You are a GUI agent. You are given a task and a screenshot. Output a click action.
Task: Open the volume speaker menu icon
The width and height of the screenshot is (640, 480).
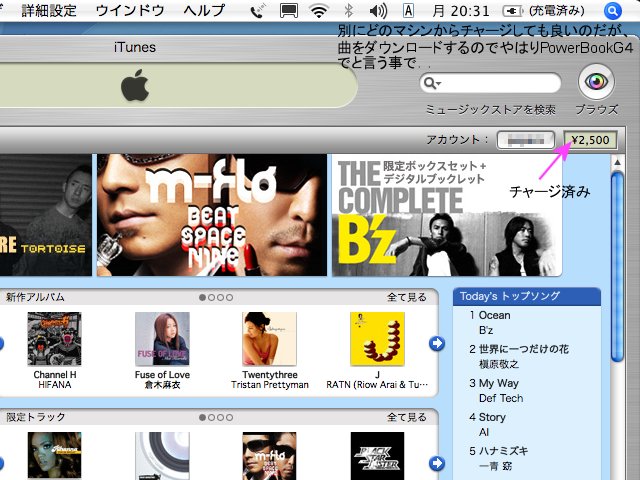pyautogui.click(x=378, y=11)
